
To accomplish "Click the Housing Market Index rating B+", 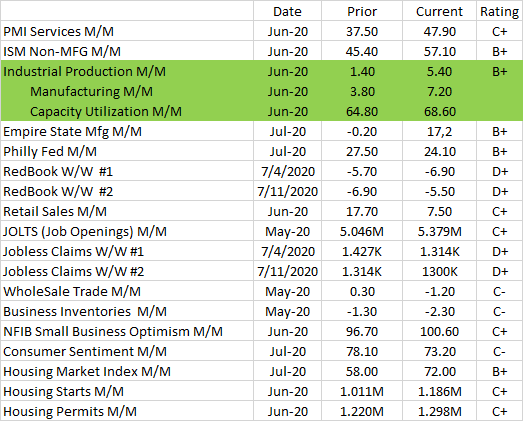I will click(x=500, y=372).
